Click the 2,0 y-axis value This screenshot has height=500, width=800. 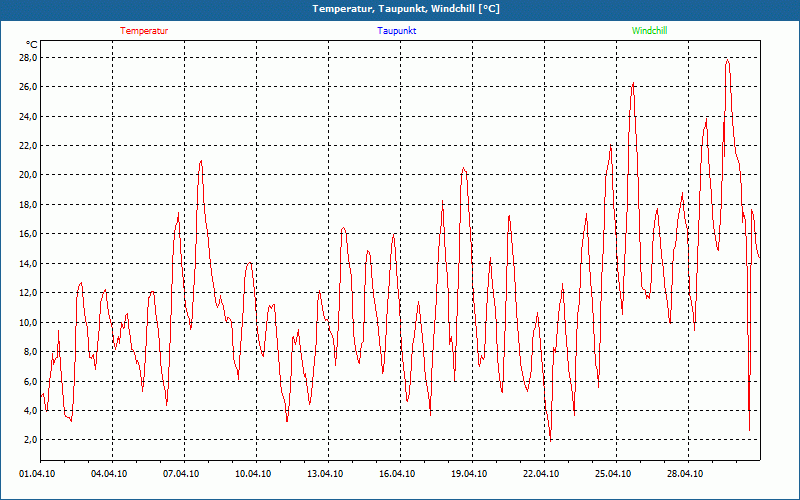point(31,440)
